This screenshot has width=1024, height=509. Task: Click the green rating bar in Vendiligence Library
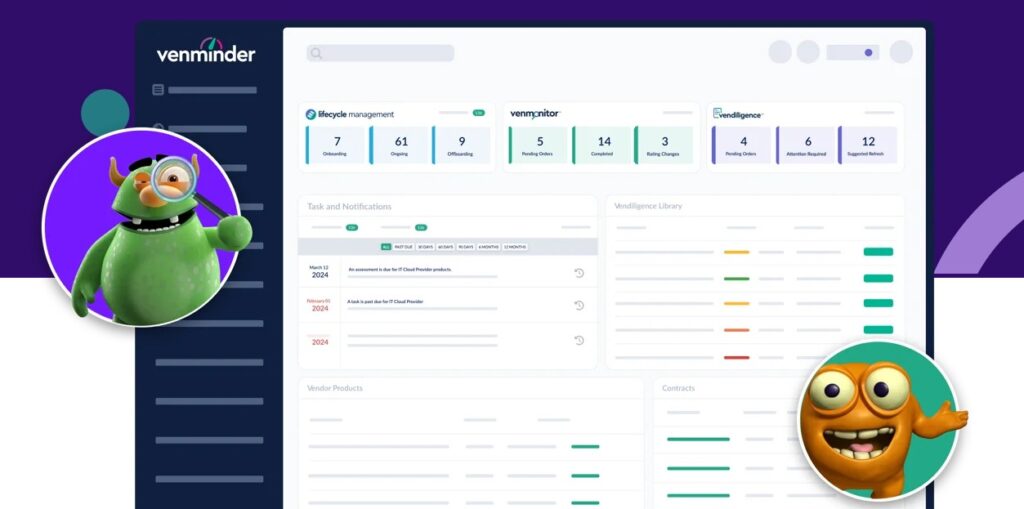[x=737, y=278]
